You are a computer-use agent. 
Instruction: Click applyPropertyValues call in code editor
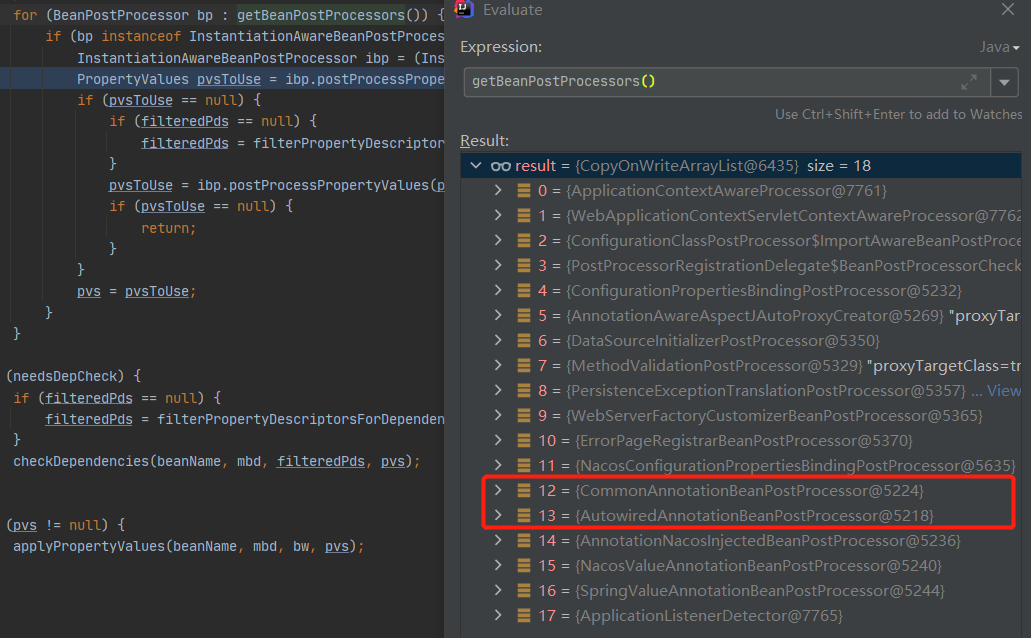pos(188,547)
